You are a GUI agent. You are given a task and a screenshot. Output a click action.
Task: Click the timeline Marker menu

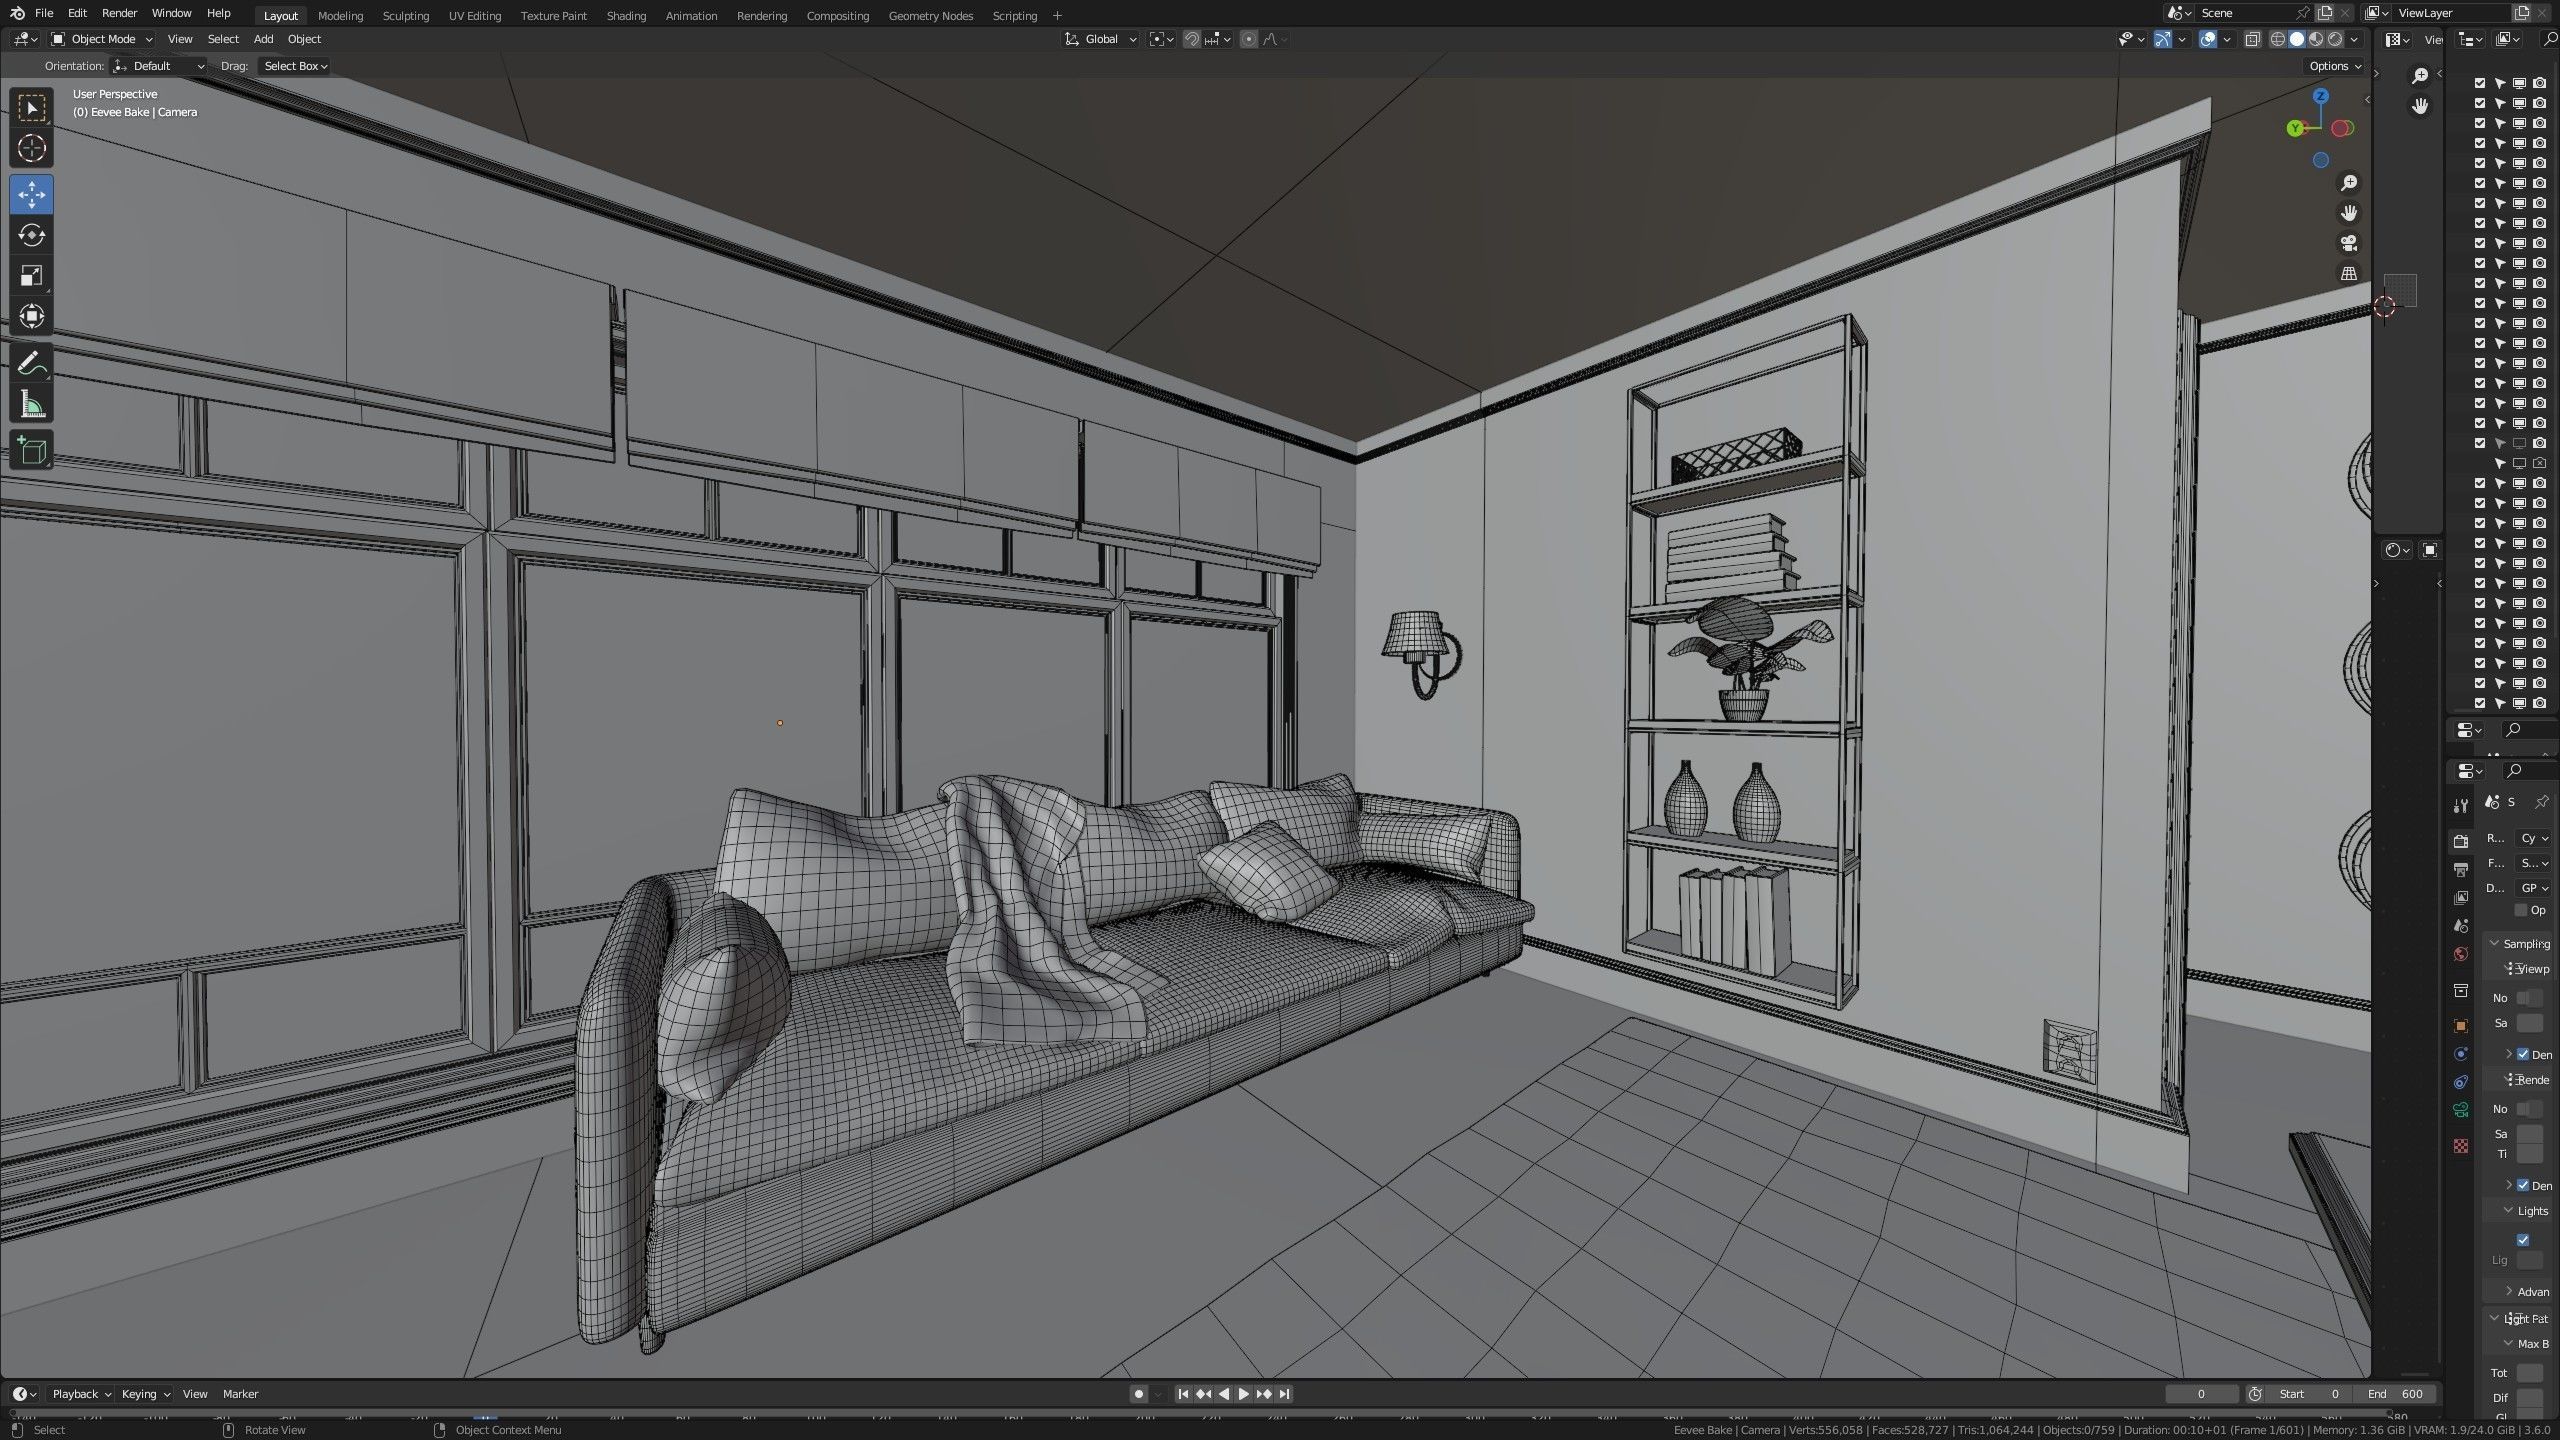pyautogui.click(x=240, y=1394)
